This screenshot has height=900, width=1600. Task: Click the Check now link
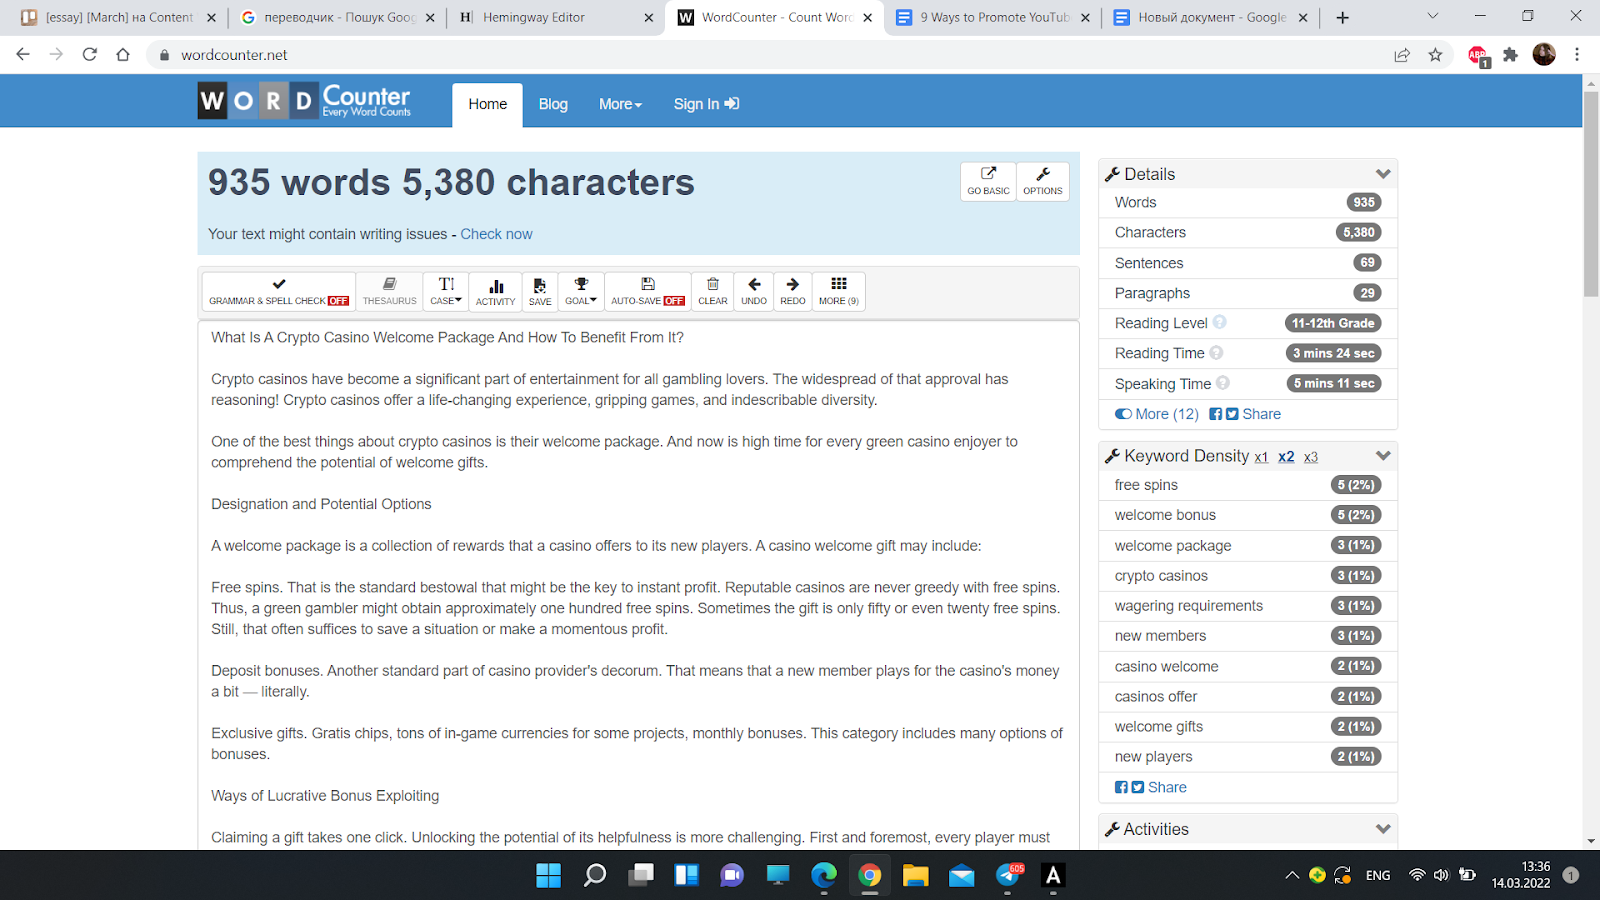pyautogui.click(x=496, y=234)
